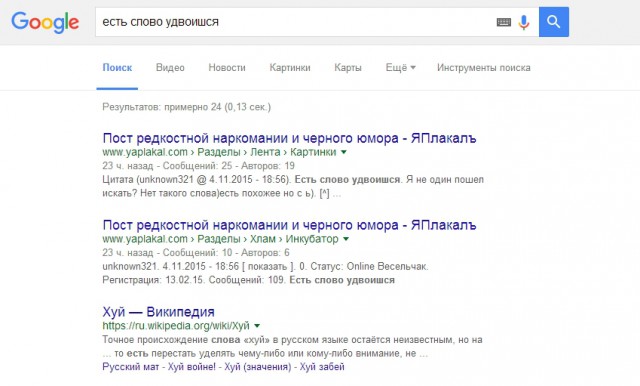This screenshot has height=386, width=640.
Task: Click the Google logo
Action: coord(45,22)
